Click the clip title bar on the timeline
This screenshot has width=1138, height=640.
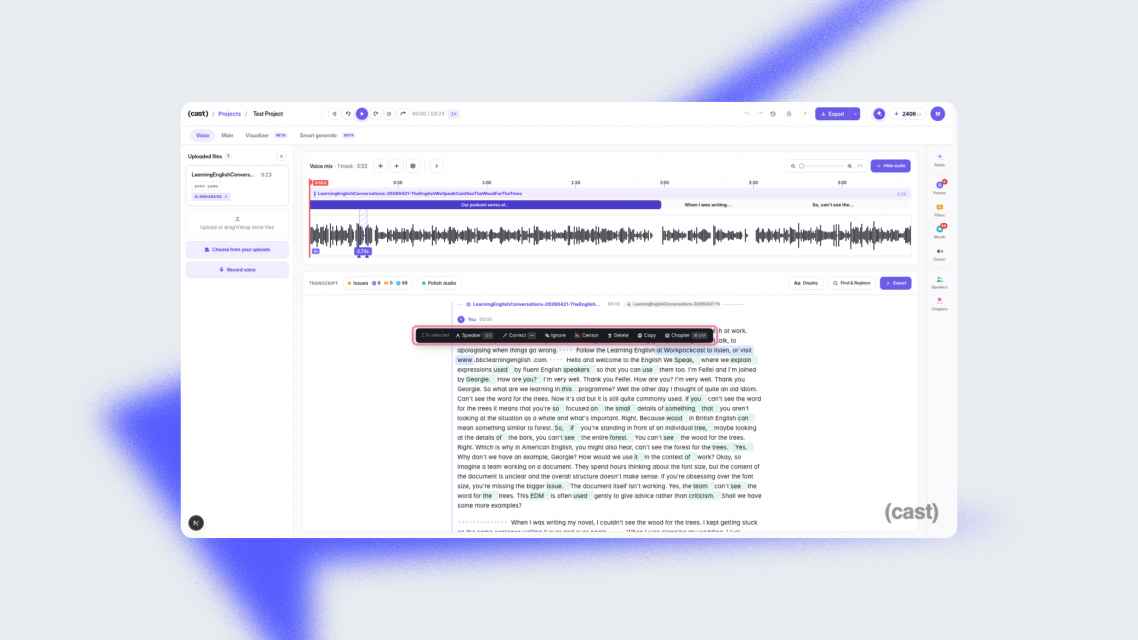coord(610,194)
